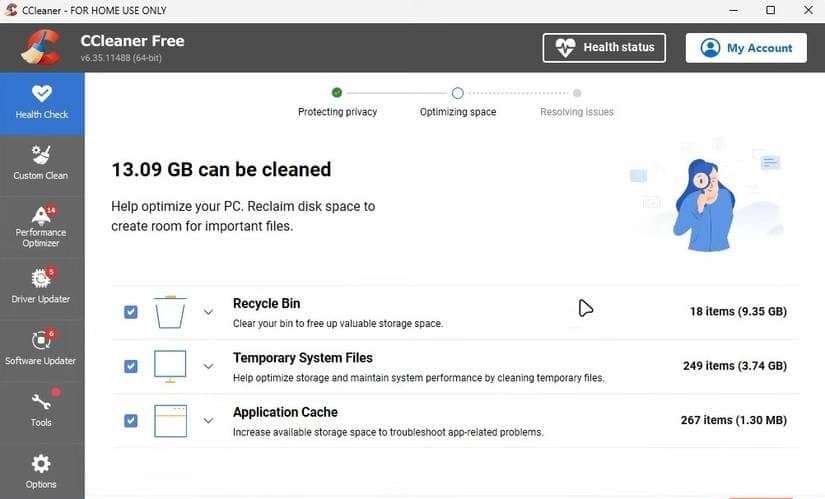Open the Options gear section
The width and height of the screenshot is (825, 499).
[42, 472]
